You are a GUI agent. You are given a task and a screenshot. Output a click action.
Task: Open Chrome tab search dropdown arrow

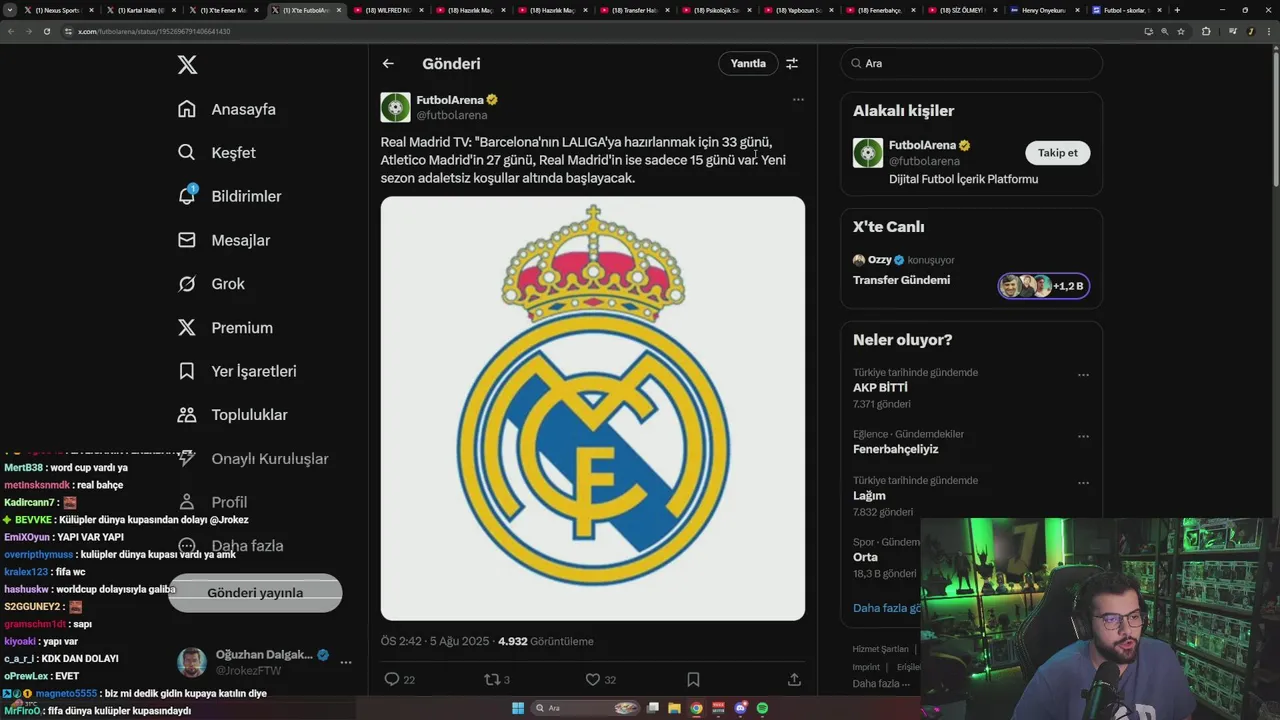(10, 10)
